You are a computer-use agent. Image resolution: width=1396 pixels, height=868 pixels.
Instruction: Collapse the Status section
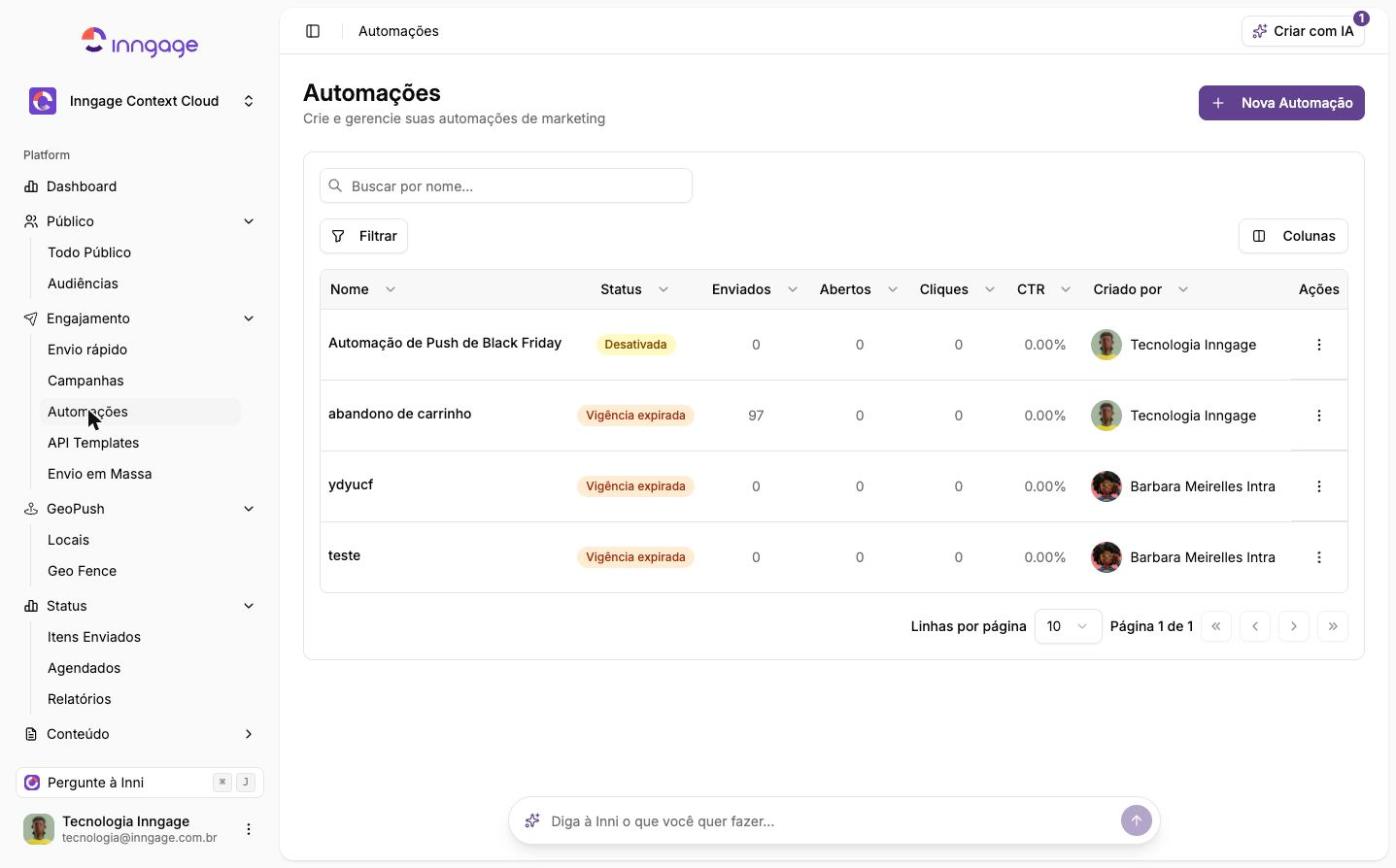[x=140, y=605]
